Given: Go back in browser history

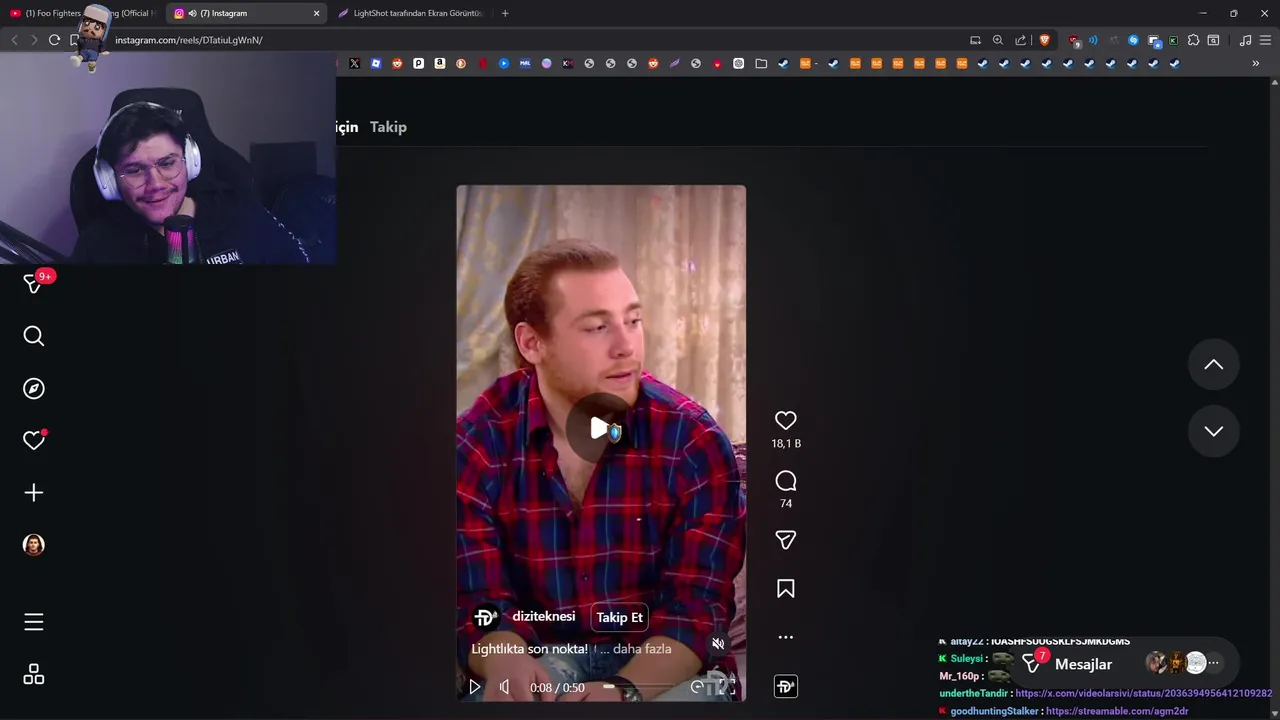Looking at the screenshot, I should click(14, 40).
